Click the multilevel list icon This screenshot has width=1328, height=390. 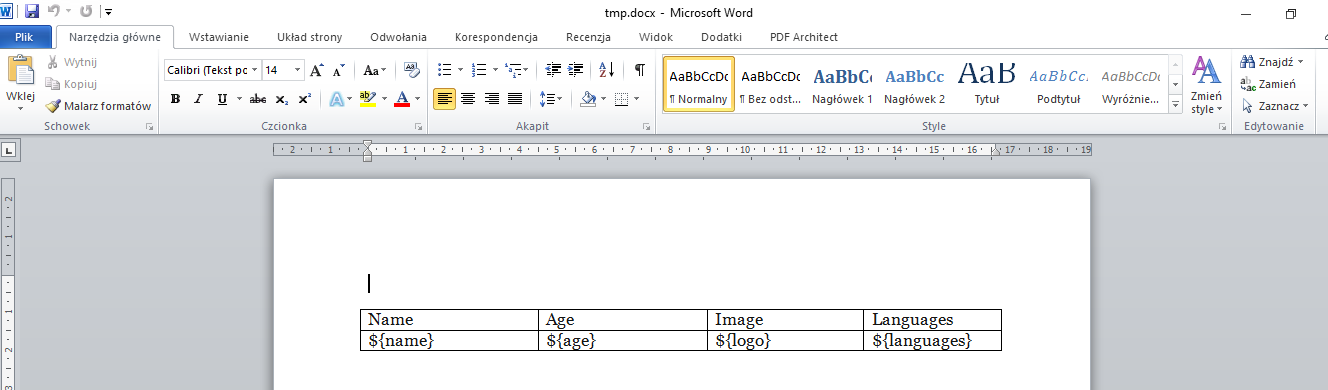coord(512,71)
